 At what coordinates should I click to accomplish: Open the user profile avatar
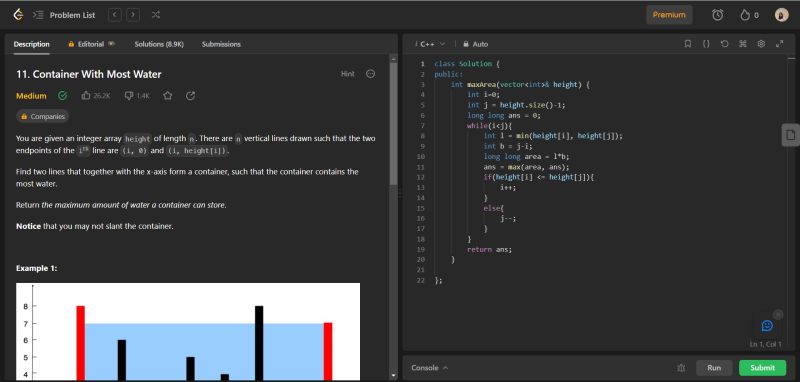(781, 15)
